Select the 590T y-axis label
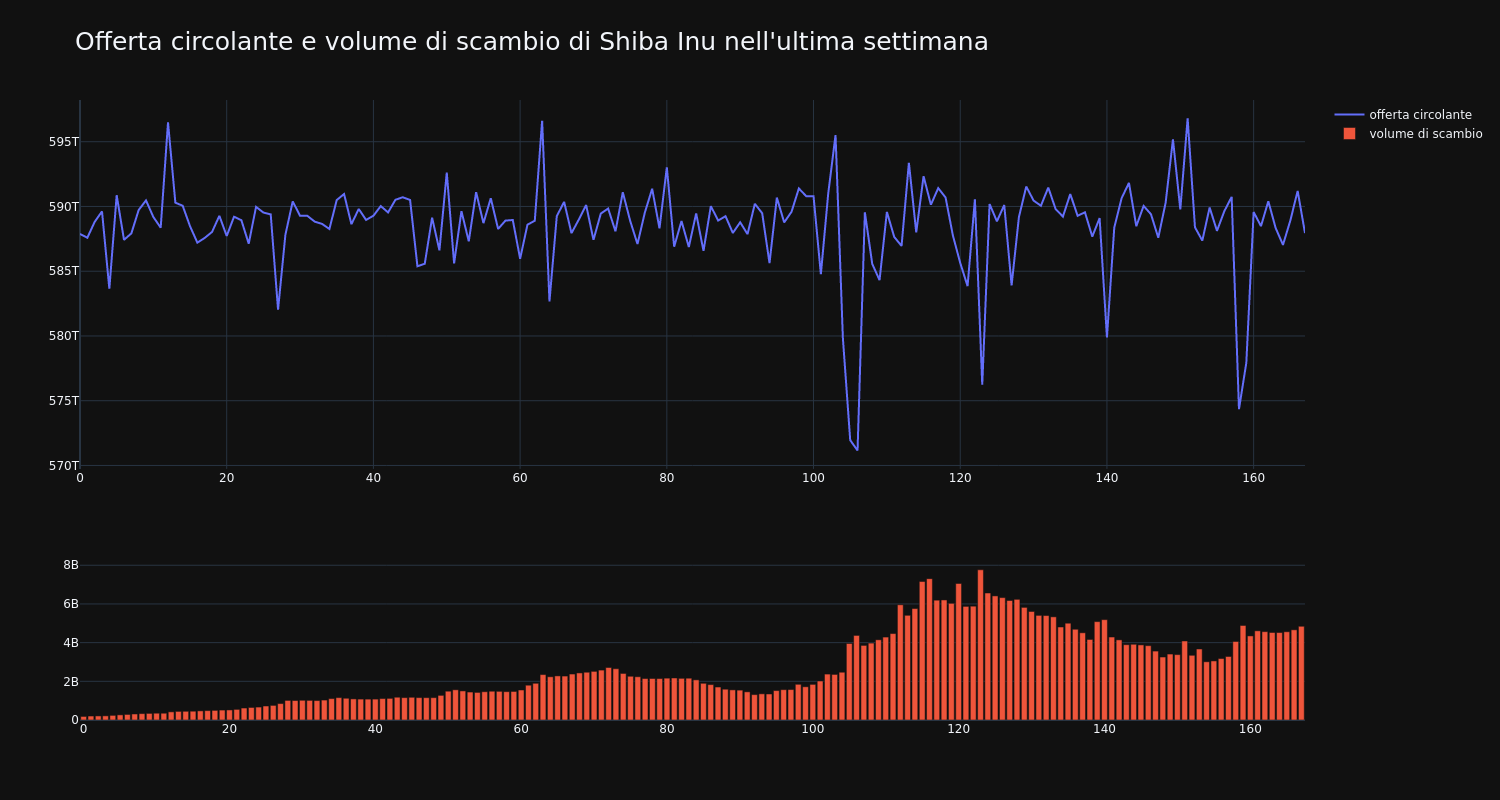Image resolution: width=1500 pixels, height=800 pixels. click(63, 207)
